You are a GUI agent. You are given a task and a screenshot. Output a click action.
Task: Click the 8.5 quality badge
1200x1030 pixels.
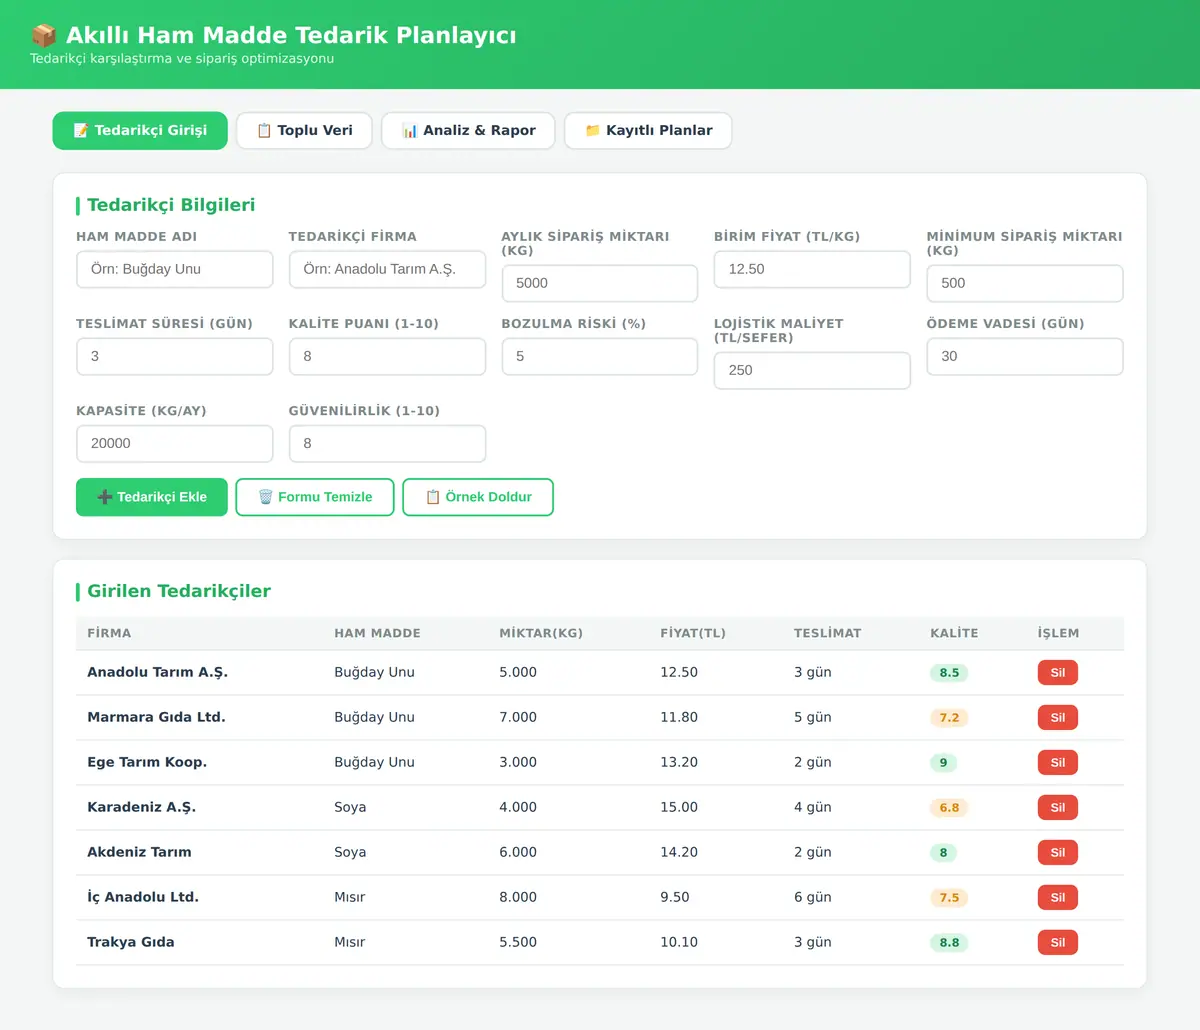point(949,673)
